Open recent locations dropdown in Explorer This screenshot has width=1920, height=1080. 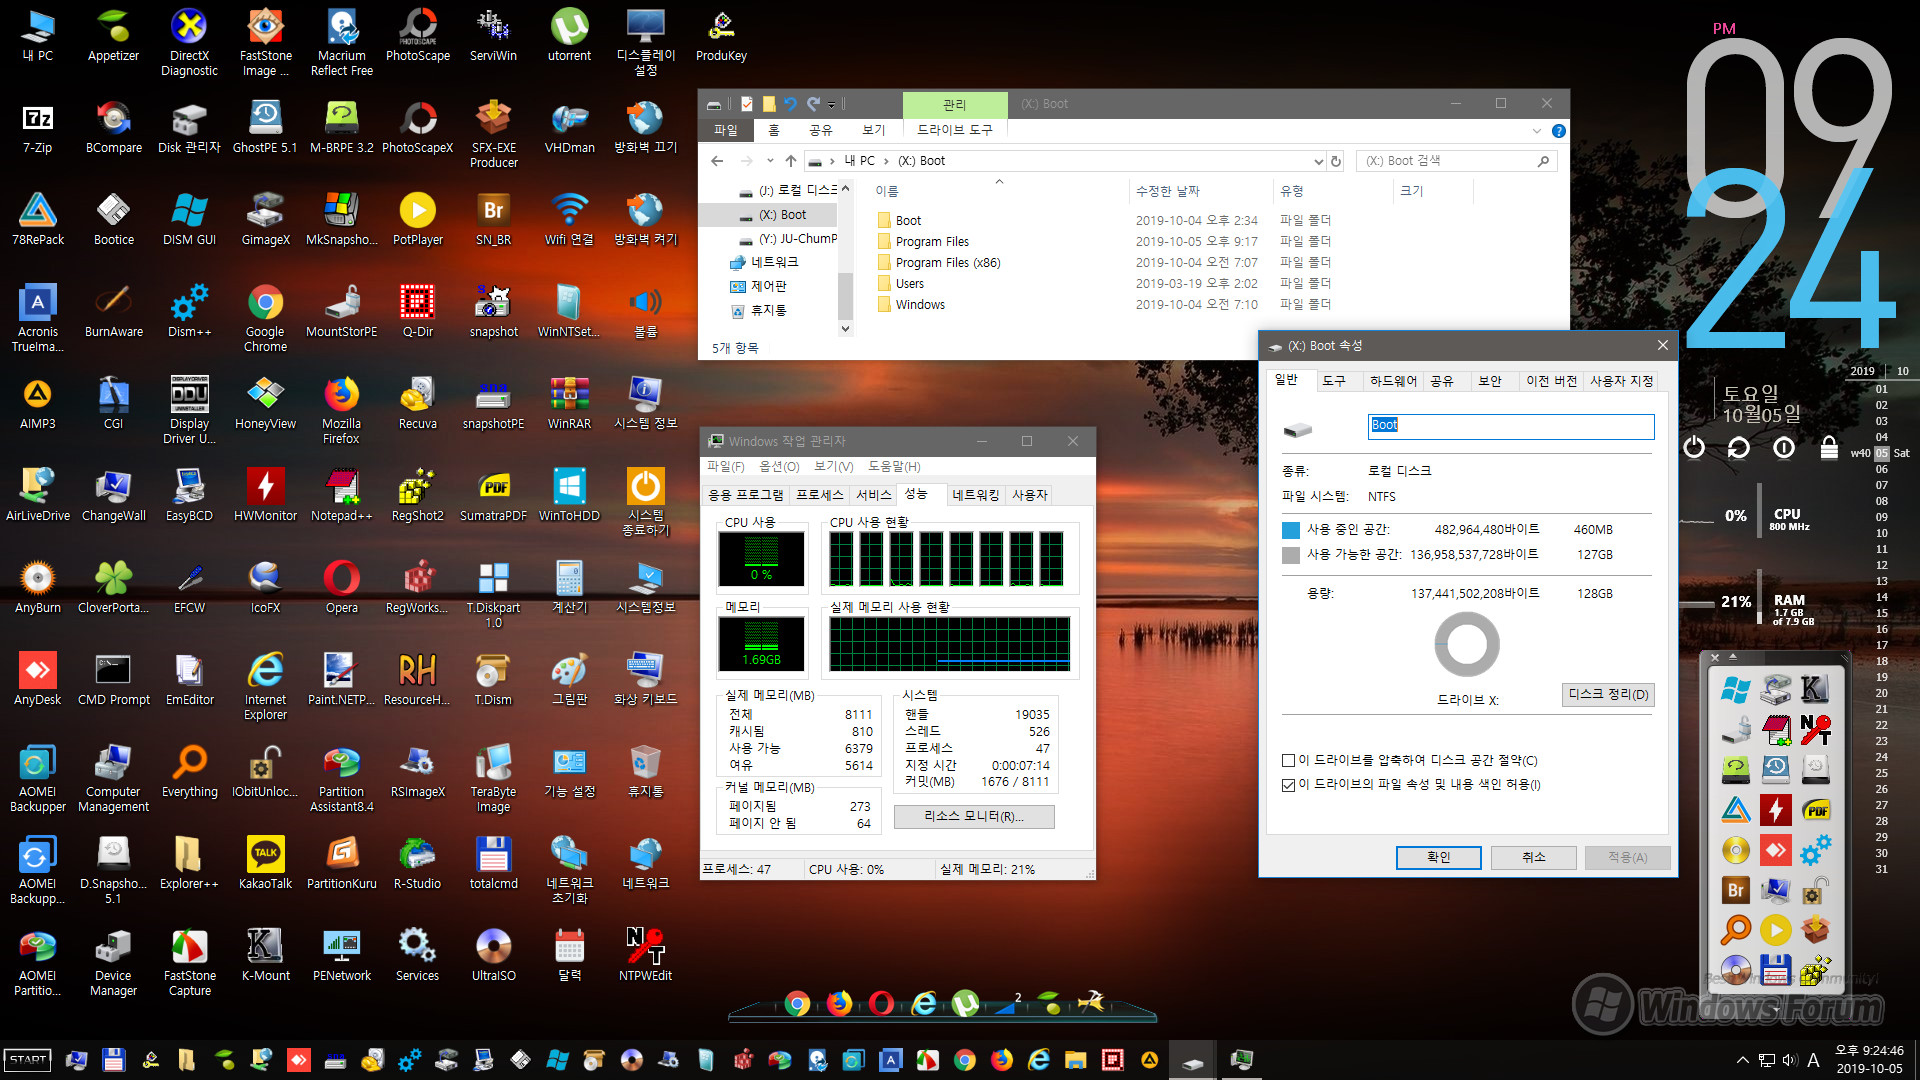pos(770,161)
